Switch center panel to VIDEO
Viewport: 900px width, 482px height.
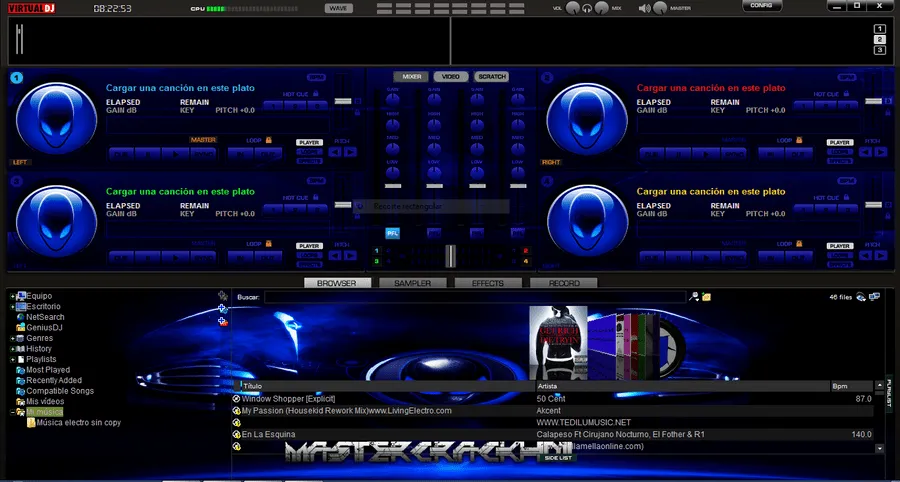451,76
